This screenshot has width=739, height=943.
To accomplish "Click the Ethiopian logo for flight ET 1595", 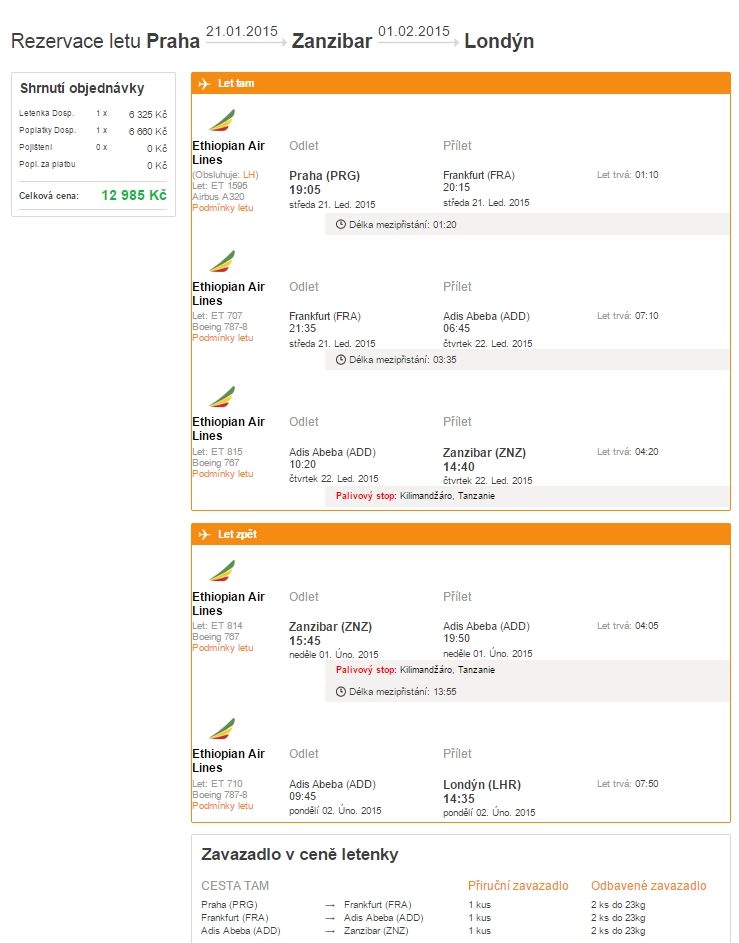I will click(x=221, y=121).
